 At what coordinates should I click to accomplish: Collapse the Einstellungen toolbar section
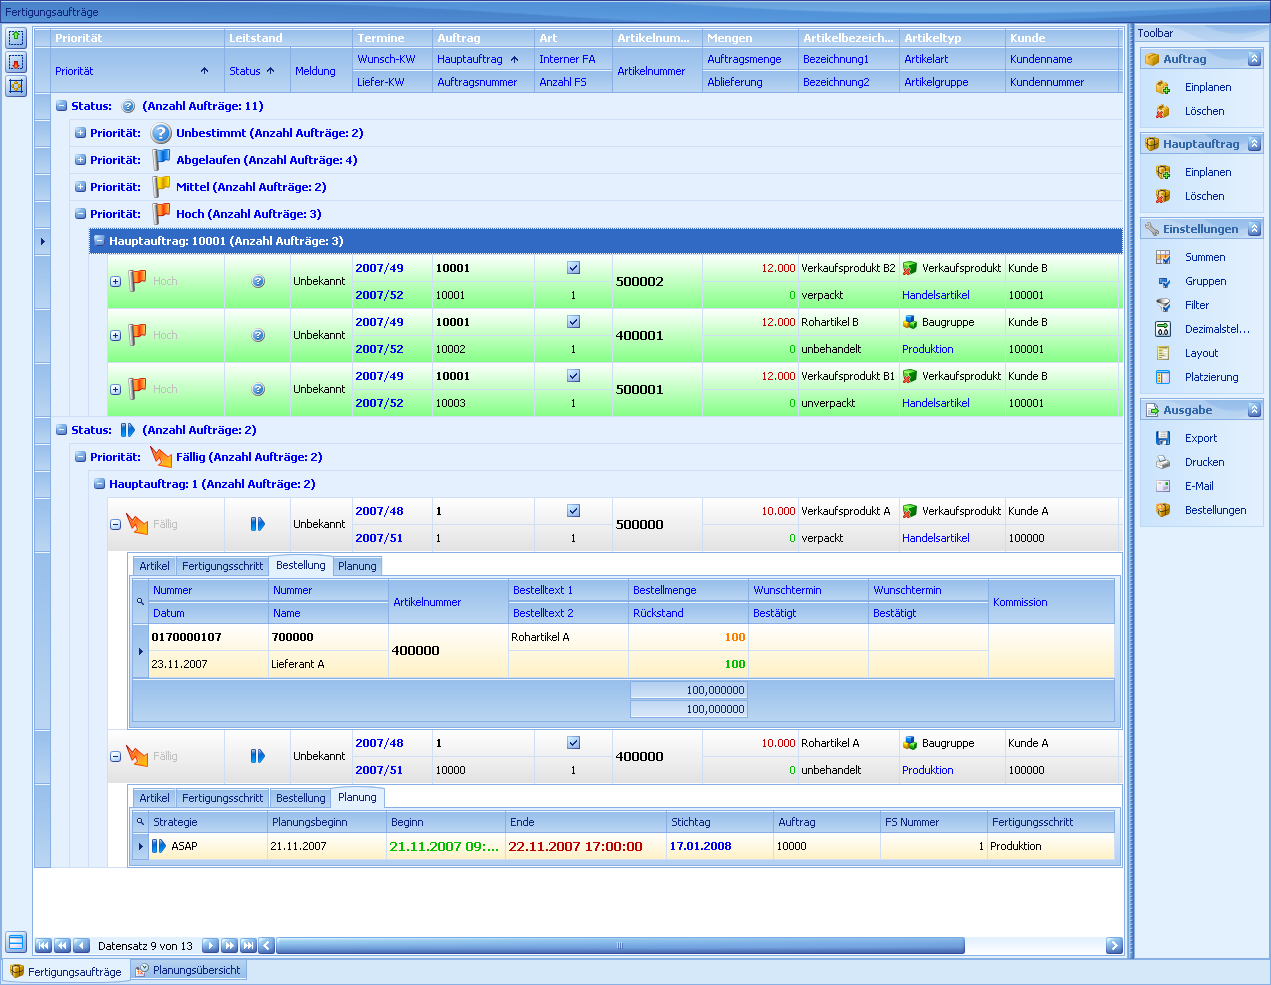click(x=1254, y=229)
